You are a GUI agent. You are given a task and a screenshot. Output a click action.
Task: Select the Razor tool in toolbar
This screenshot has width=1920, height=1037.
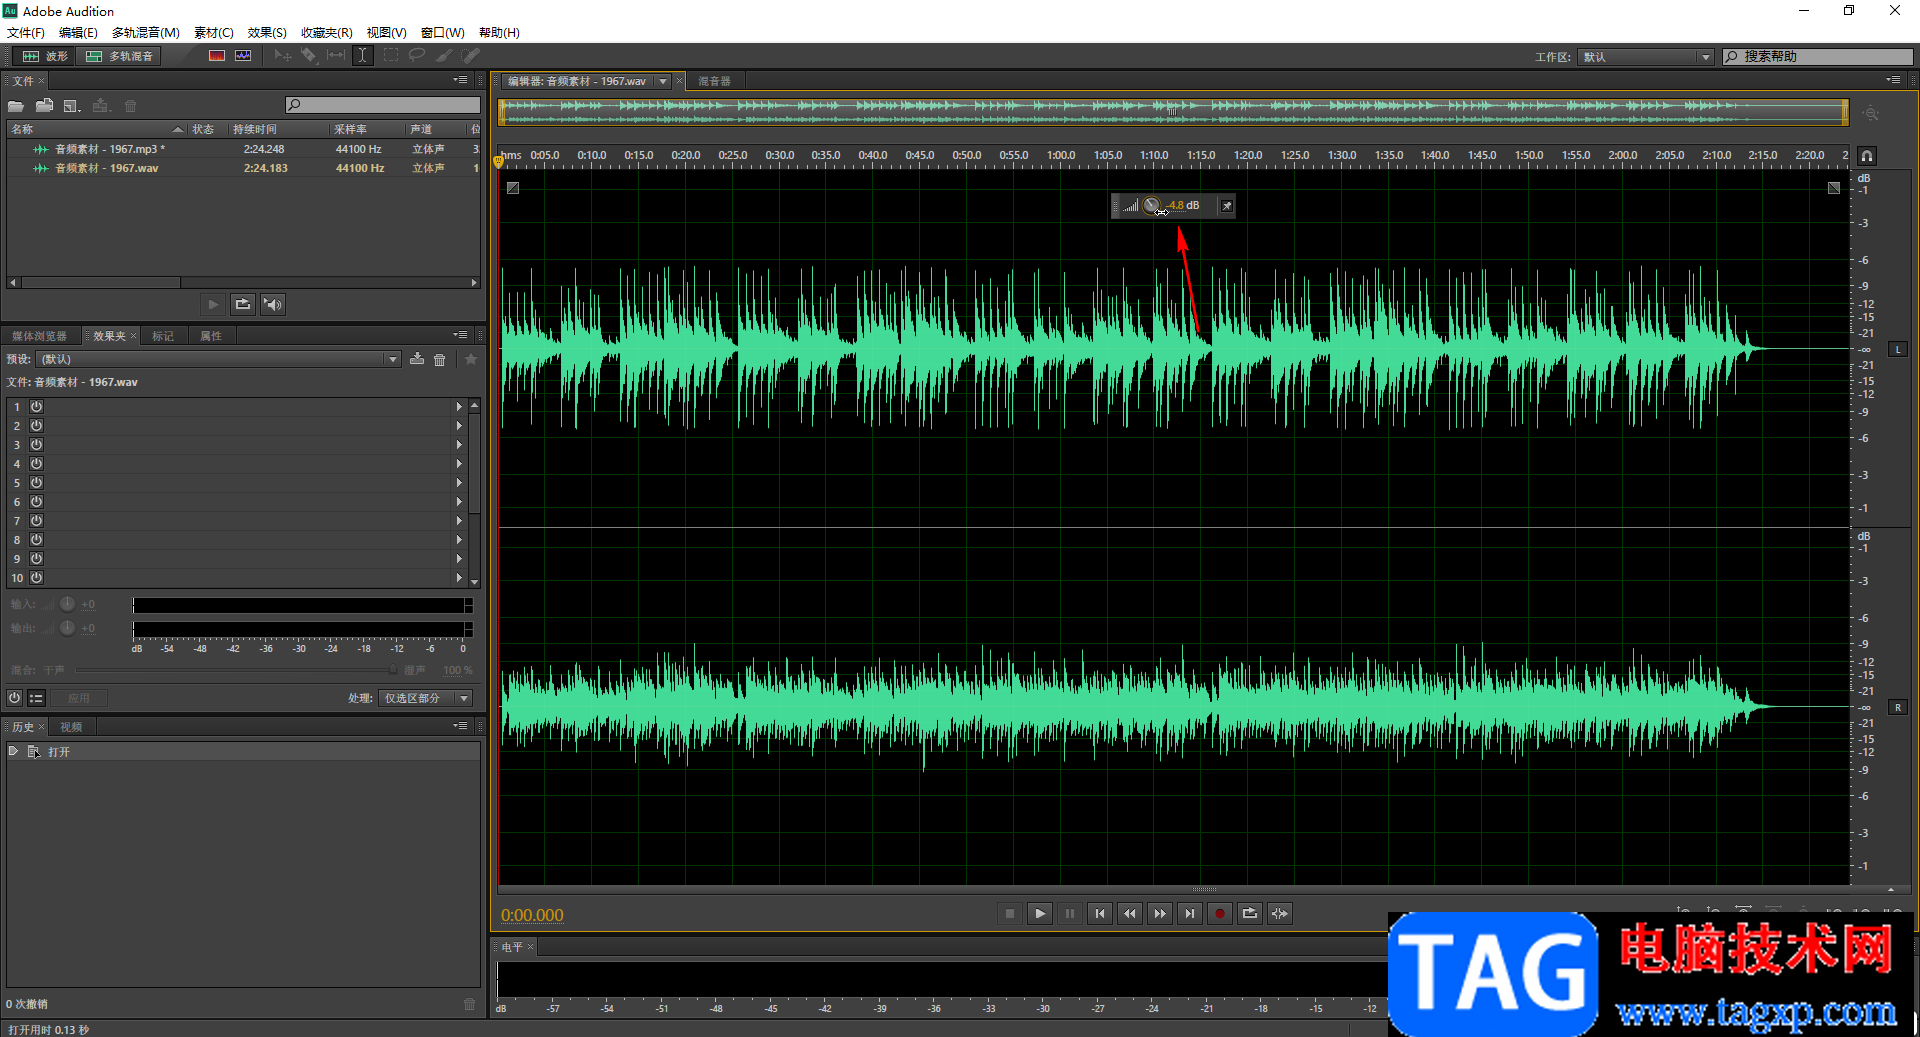(x=309, y=56)
